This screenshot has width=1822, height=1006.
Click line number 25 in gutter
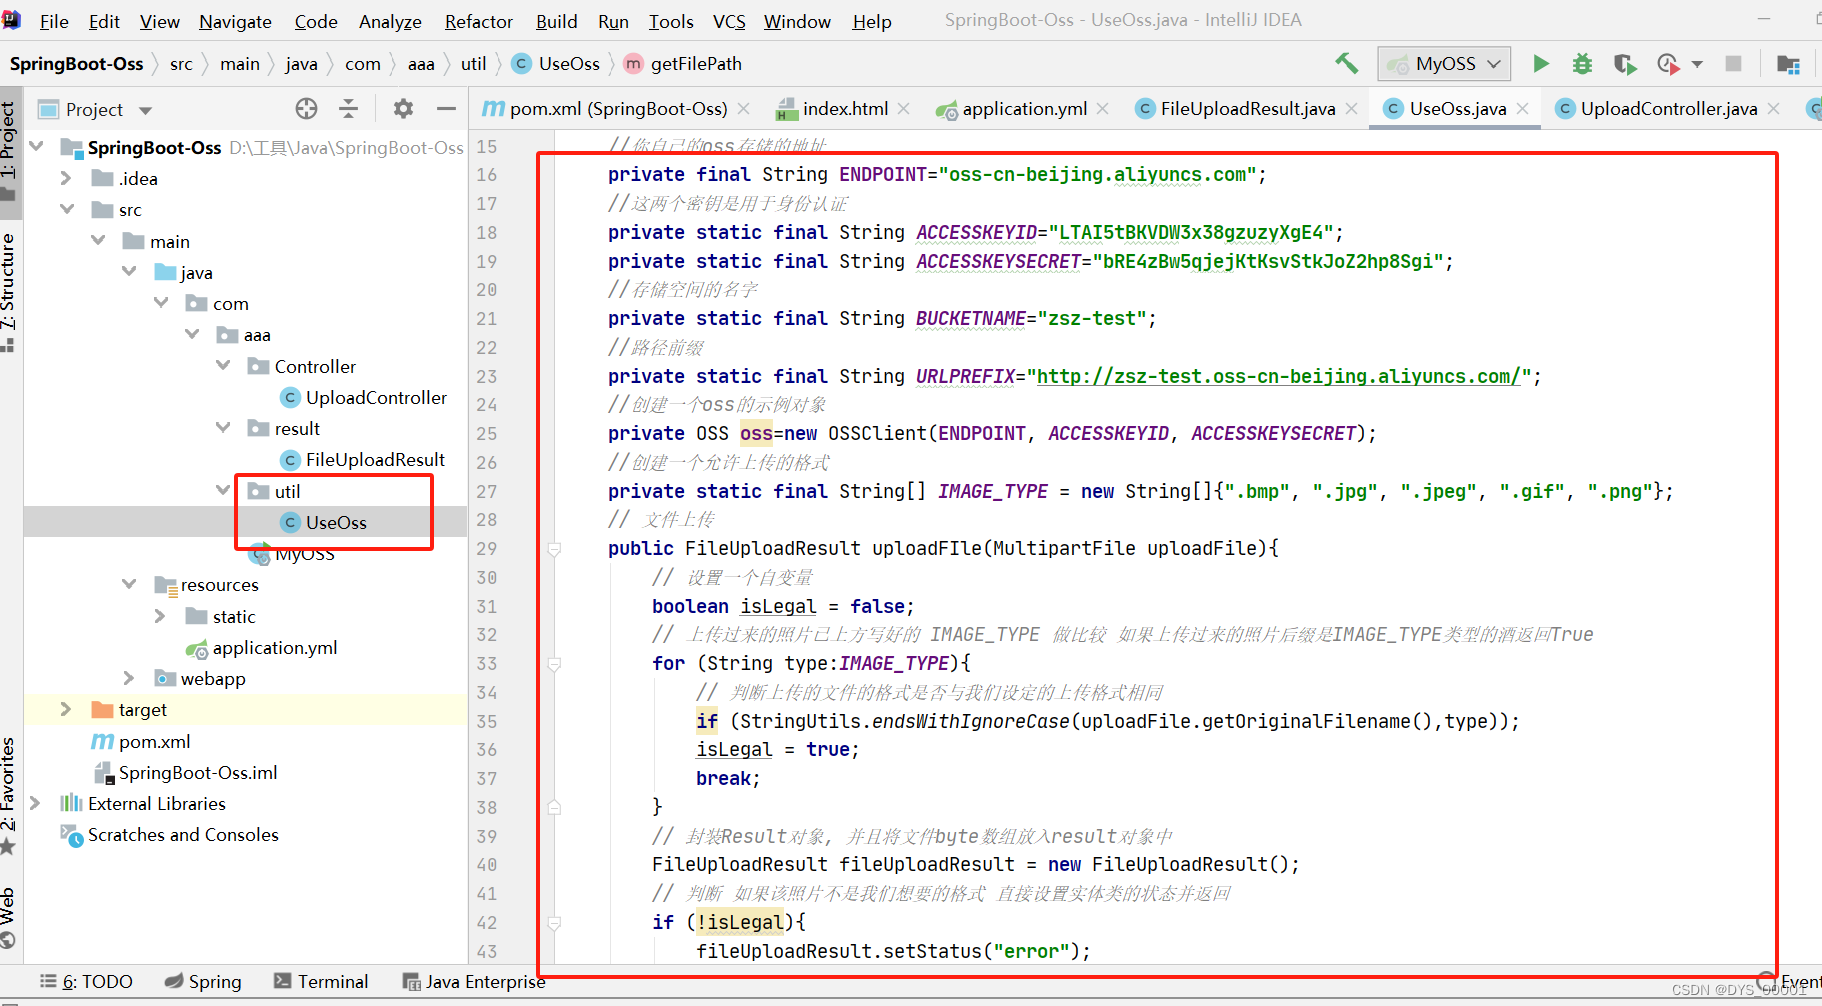[x=487, y=433]
